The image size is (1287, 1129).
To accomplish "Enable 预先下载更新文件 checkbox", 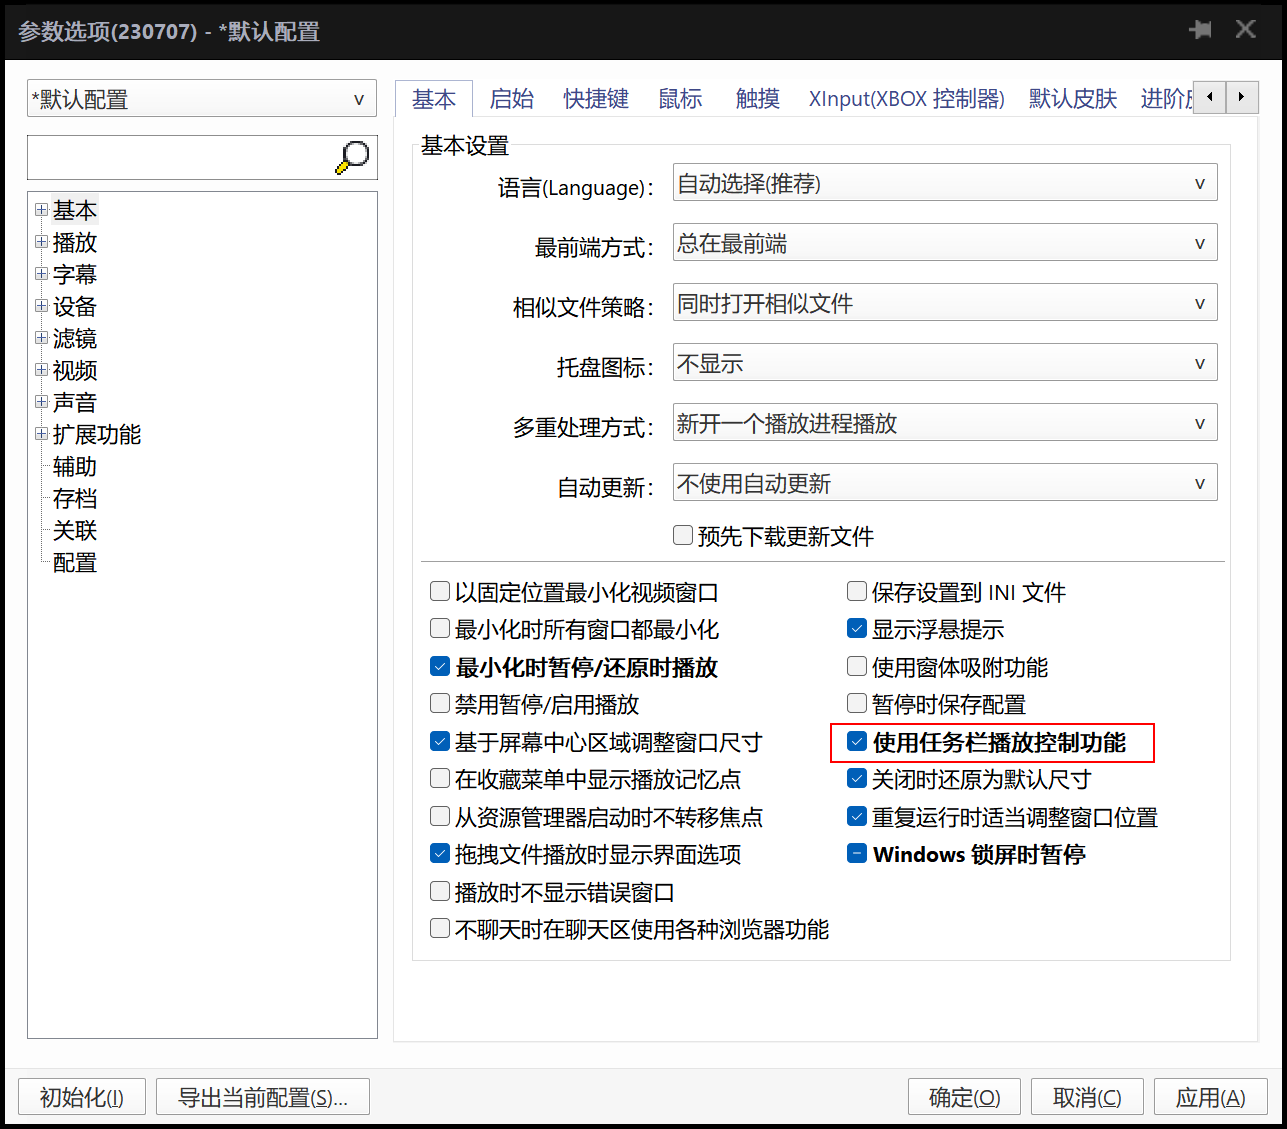I will pyautogui.click(x=682, y=535).
